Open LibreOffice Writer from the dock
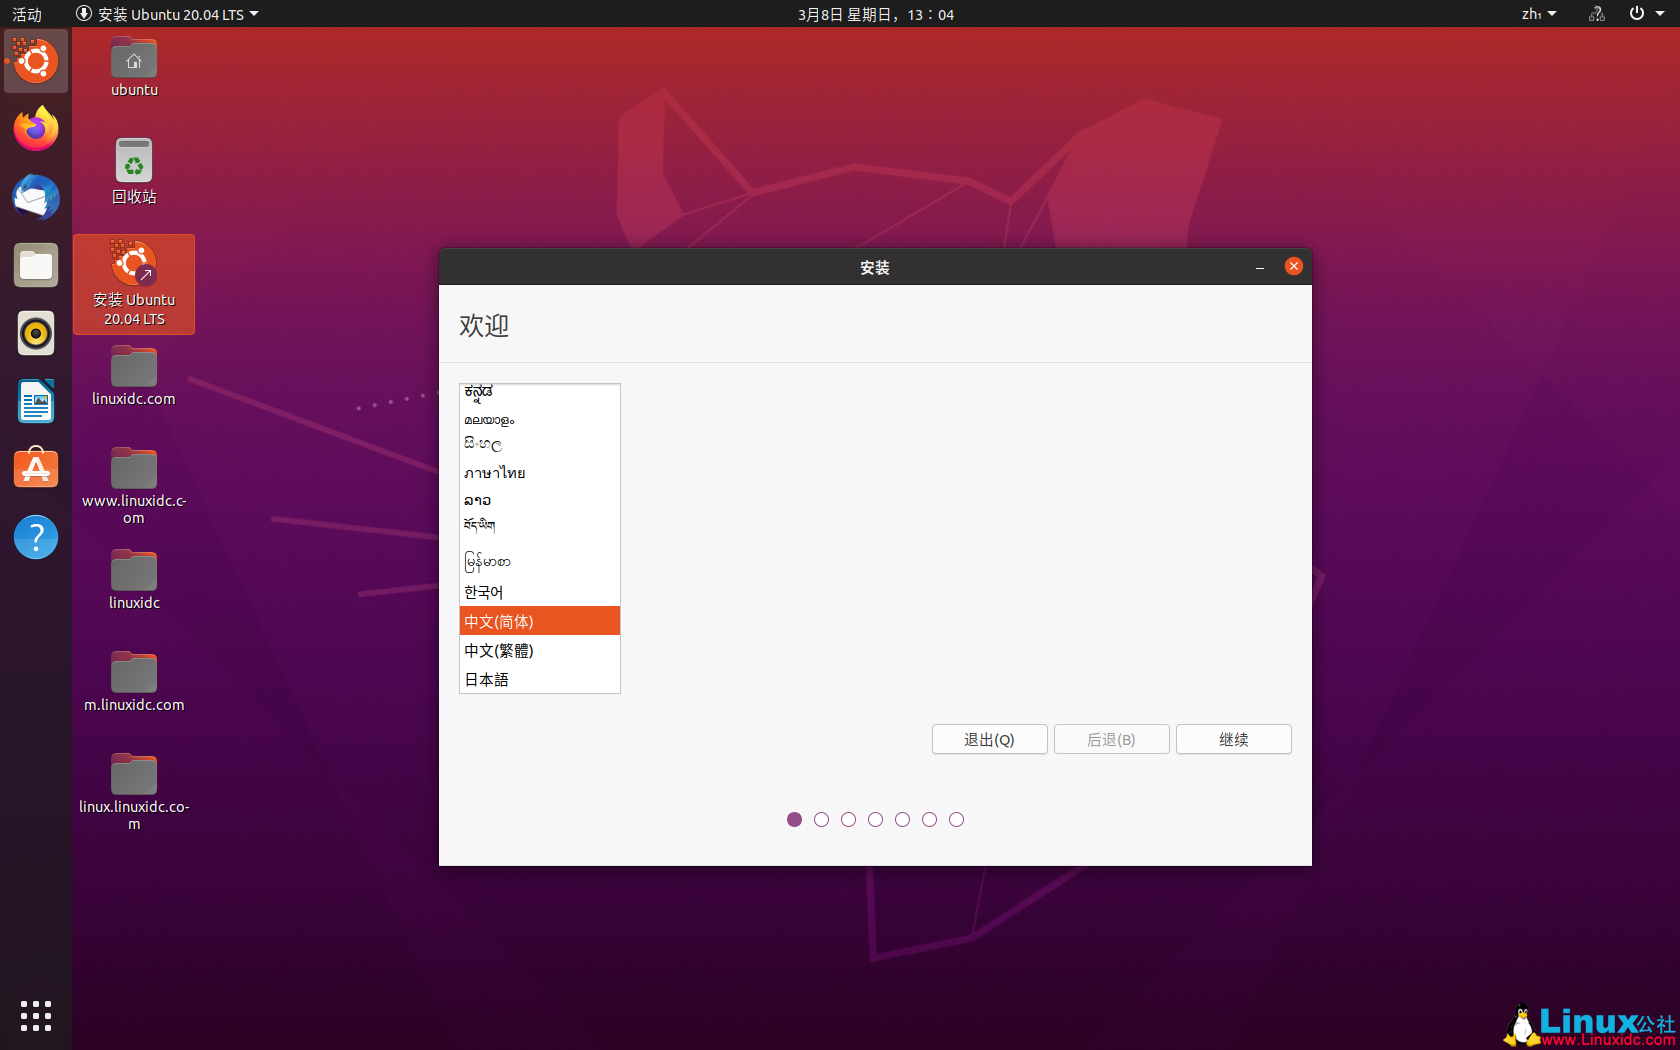1680x1050 pixels. [x=35, y=401]
